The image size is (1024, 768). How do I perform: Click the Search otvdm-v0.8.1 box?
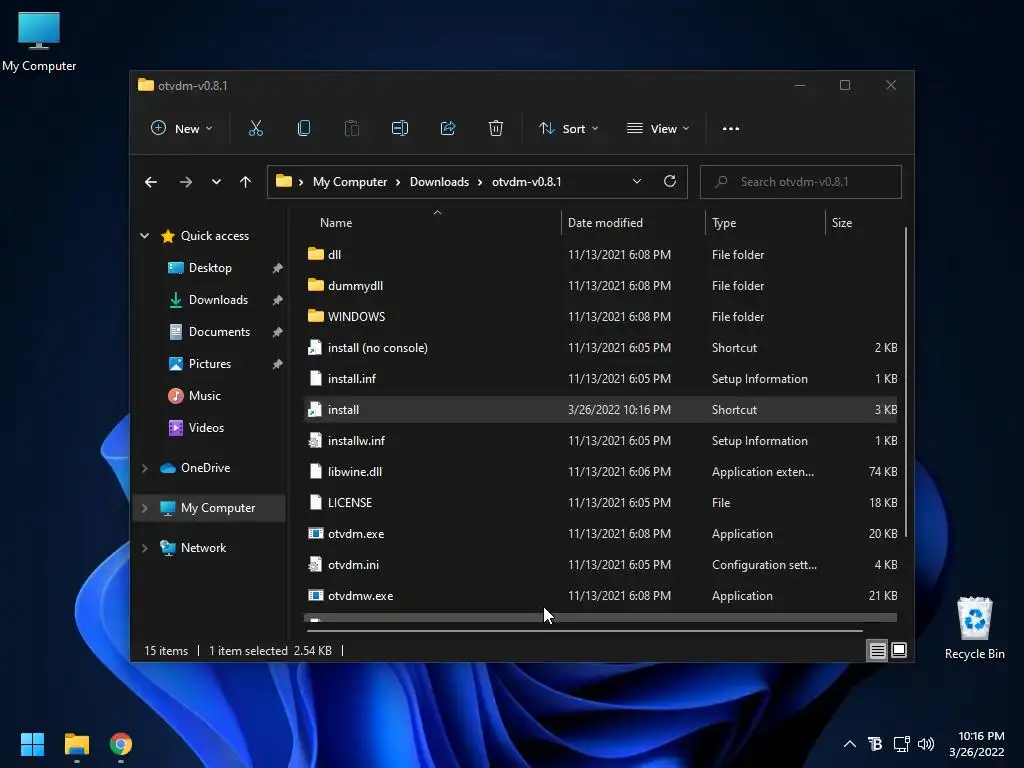click(801, 182)
